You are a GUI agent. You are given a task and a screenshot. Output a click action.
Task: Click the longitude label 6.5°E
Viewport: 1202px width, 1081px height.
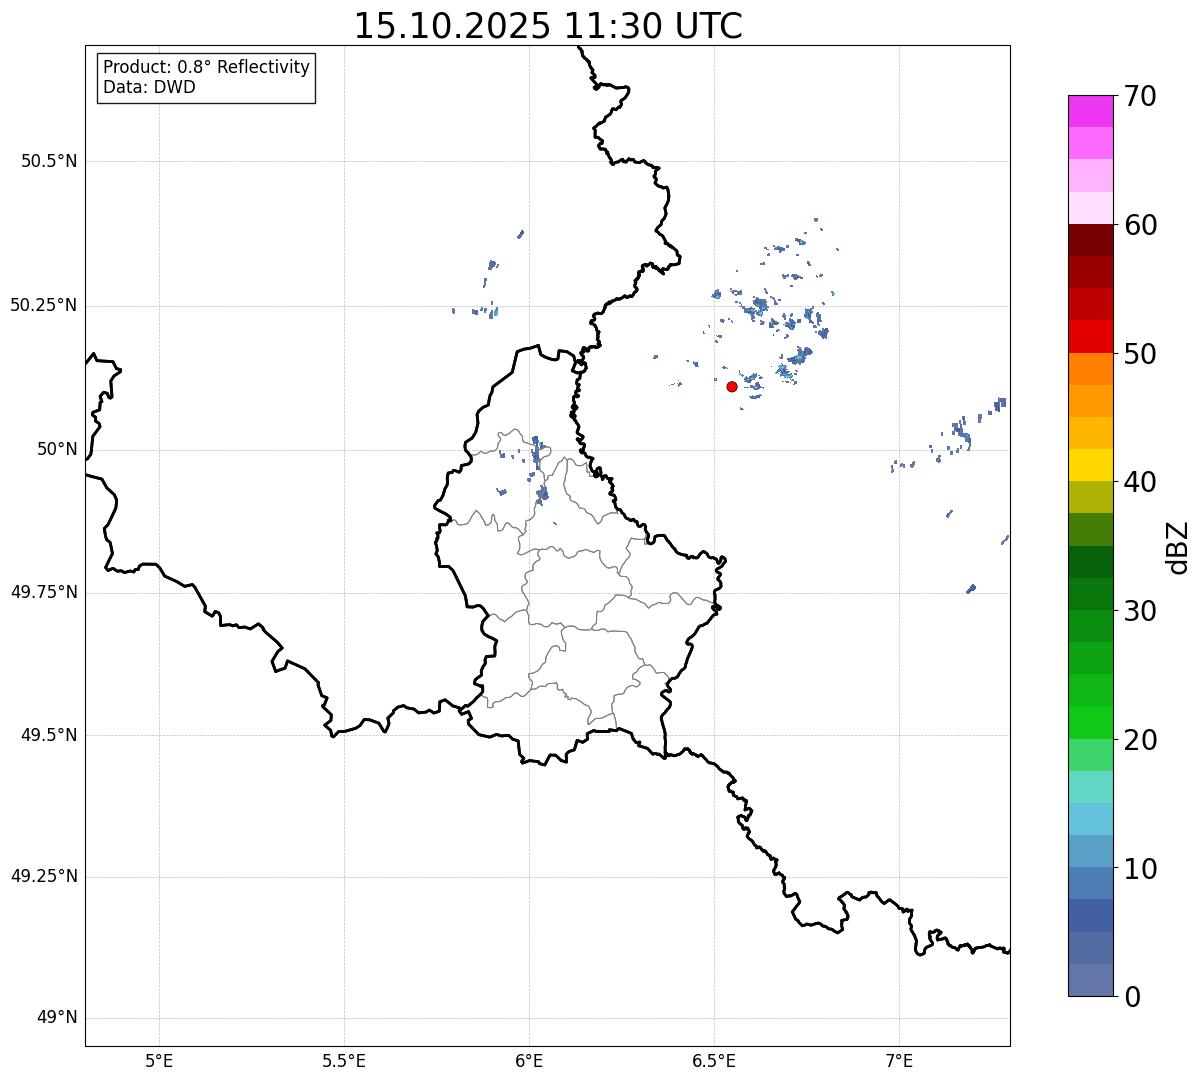point(714,1061)
